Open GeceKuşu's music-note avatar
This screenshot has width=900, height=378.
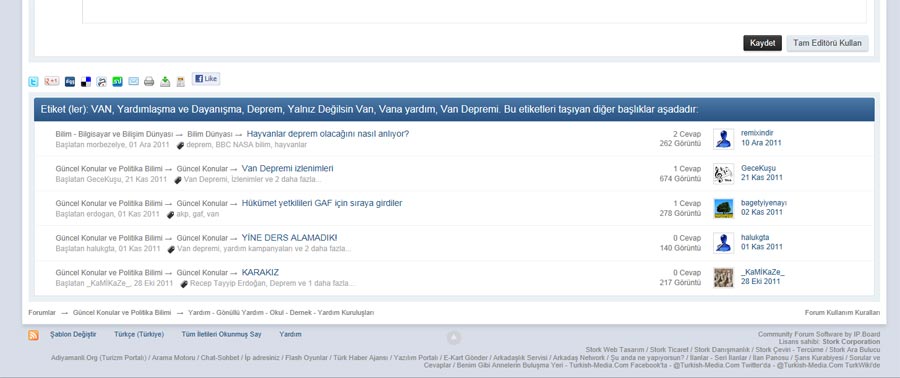click(723, 174)
